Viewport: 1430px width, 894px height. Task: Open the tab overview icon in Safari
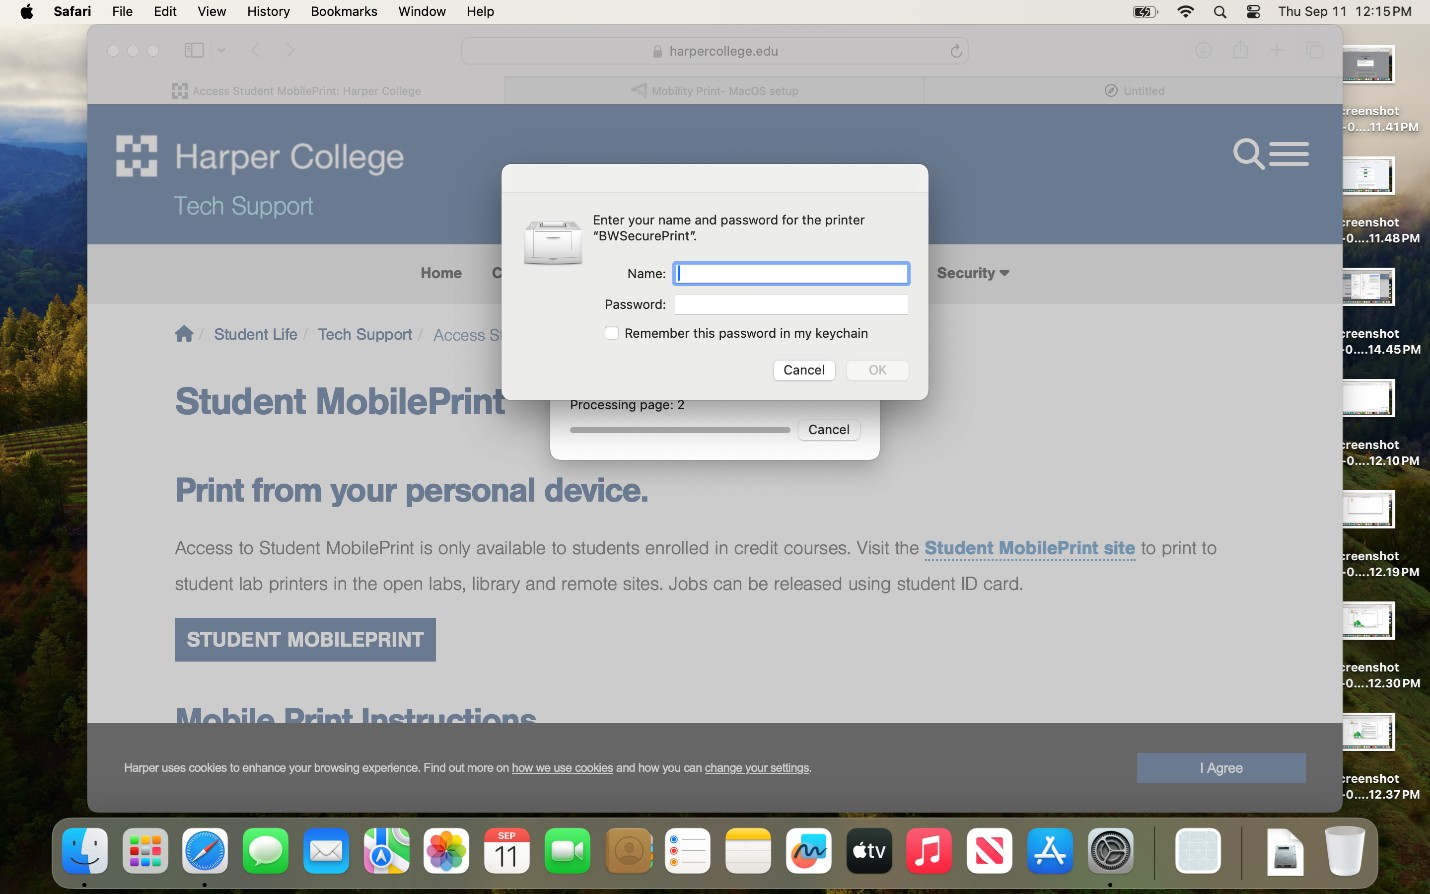[x=1315, y=50]
